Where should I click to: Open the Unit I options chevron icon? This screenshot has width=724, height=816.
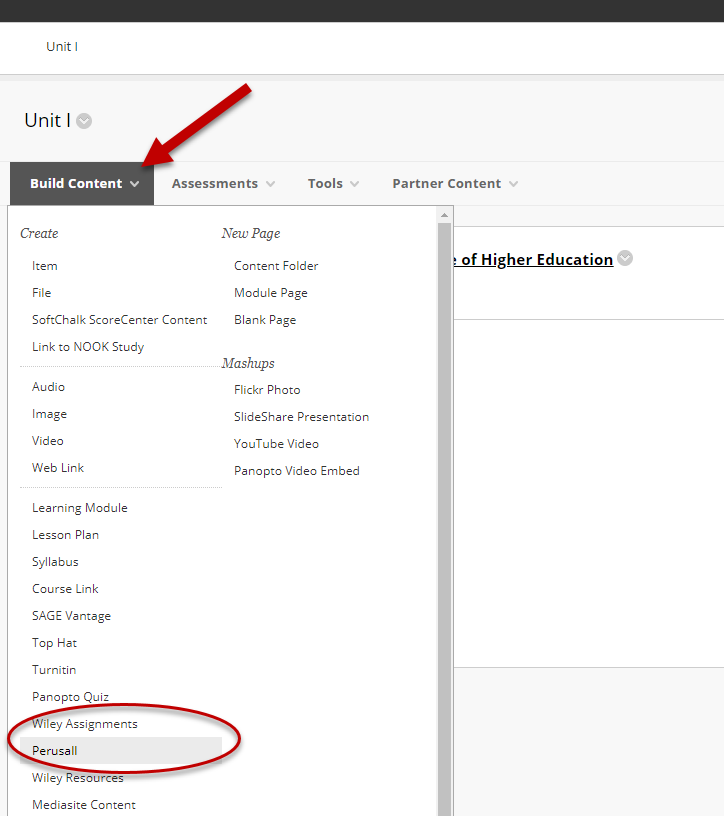tap(84, 121)
